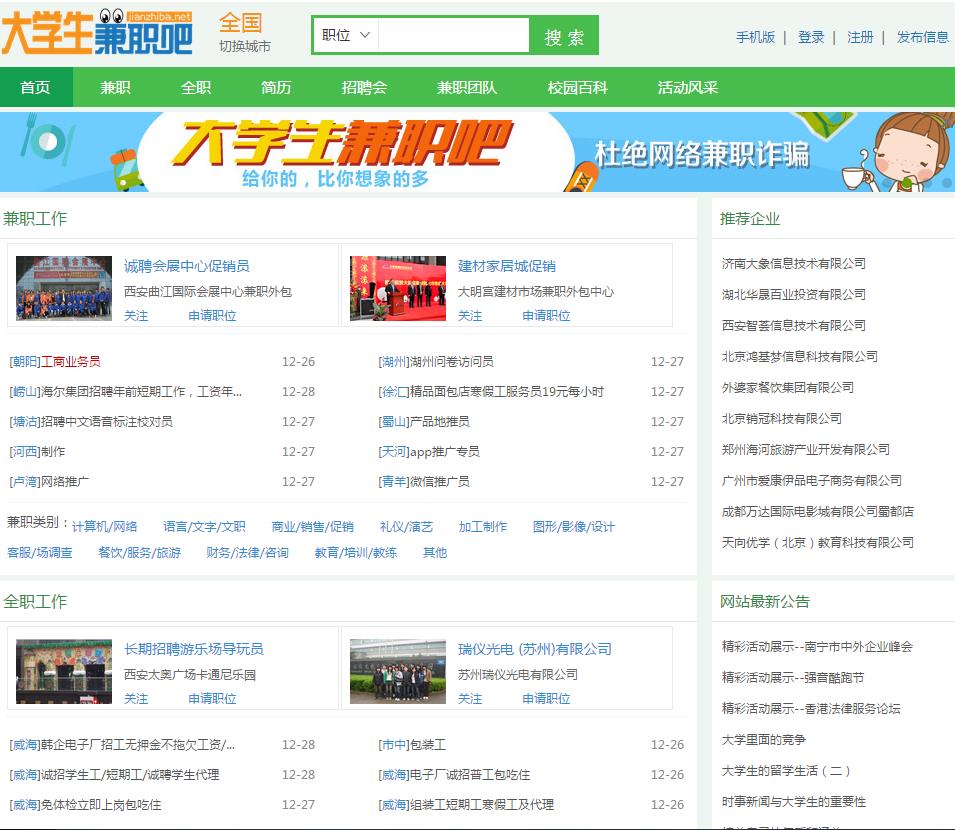Viewport: 955px width, 830px height.
Task: Open thumbnail for 瑞仪光电 (苏州)有限公司
Action: click(x=398, y=671)
